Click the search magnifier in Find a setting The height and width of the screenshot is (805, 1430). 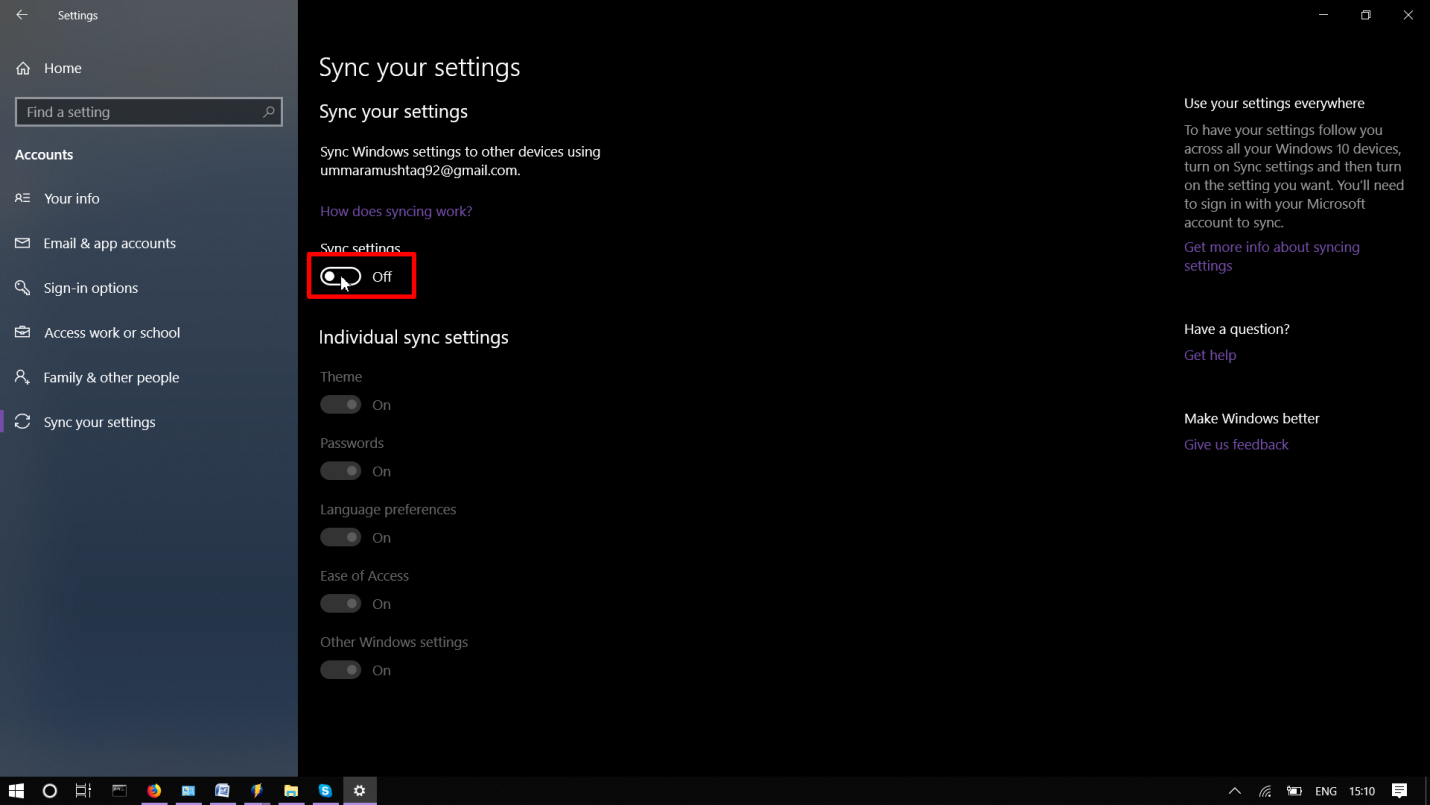coord(268,112)
